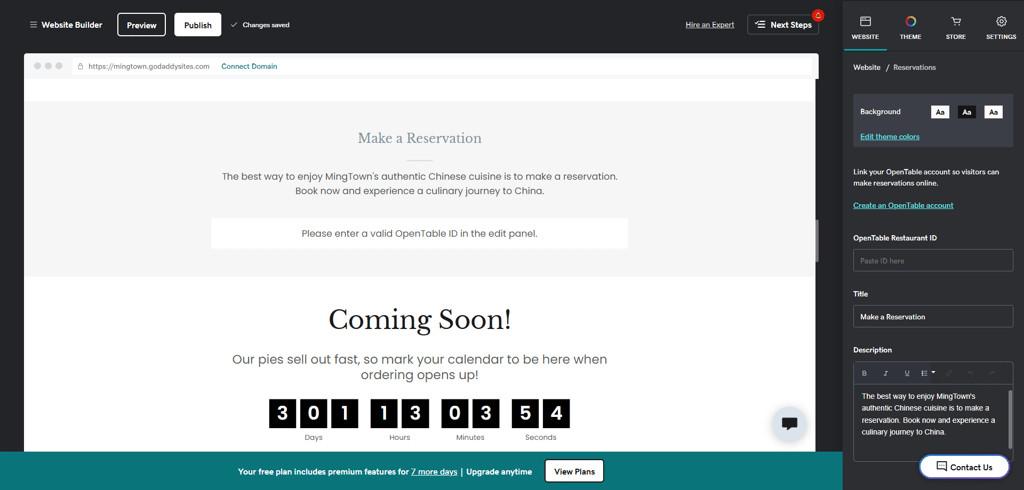Image resolution: width=1024 pixels, height=490 pixels.
Task: Select the Make a Reservation heading on the page
Action: [419, 138]
